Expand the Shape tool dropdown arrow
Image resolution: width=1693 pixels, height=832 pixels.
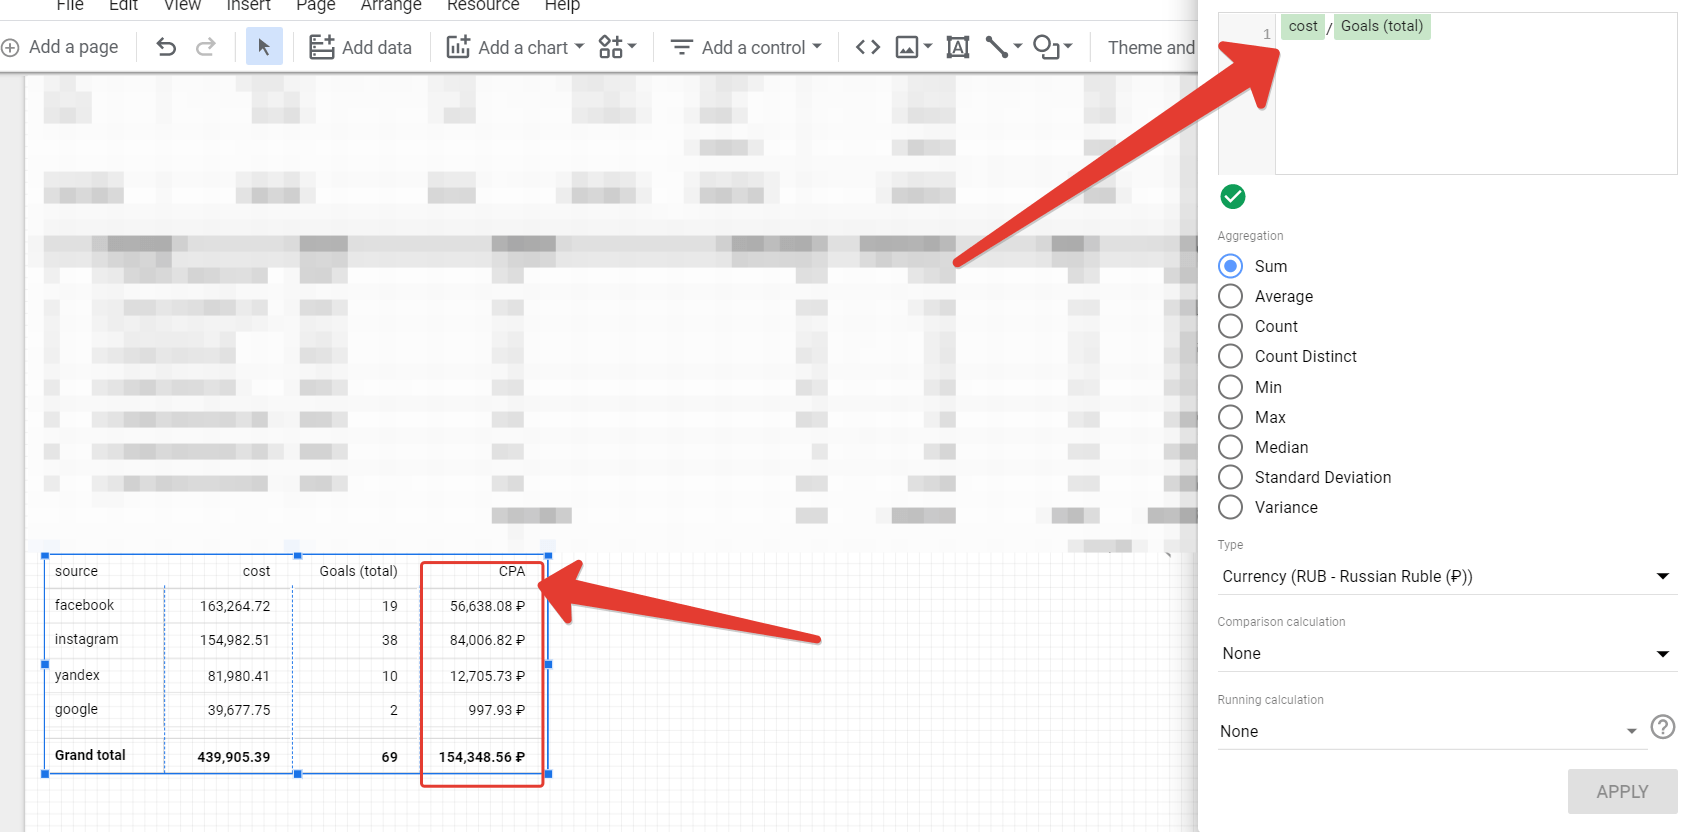[1068, 47]
